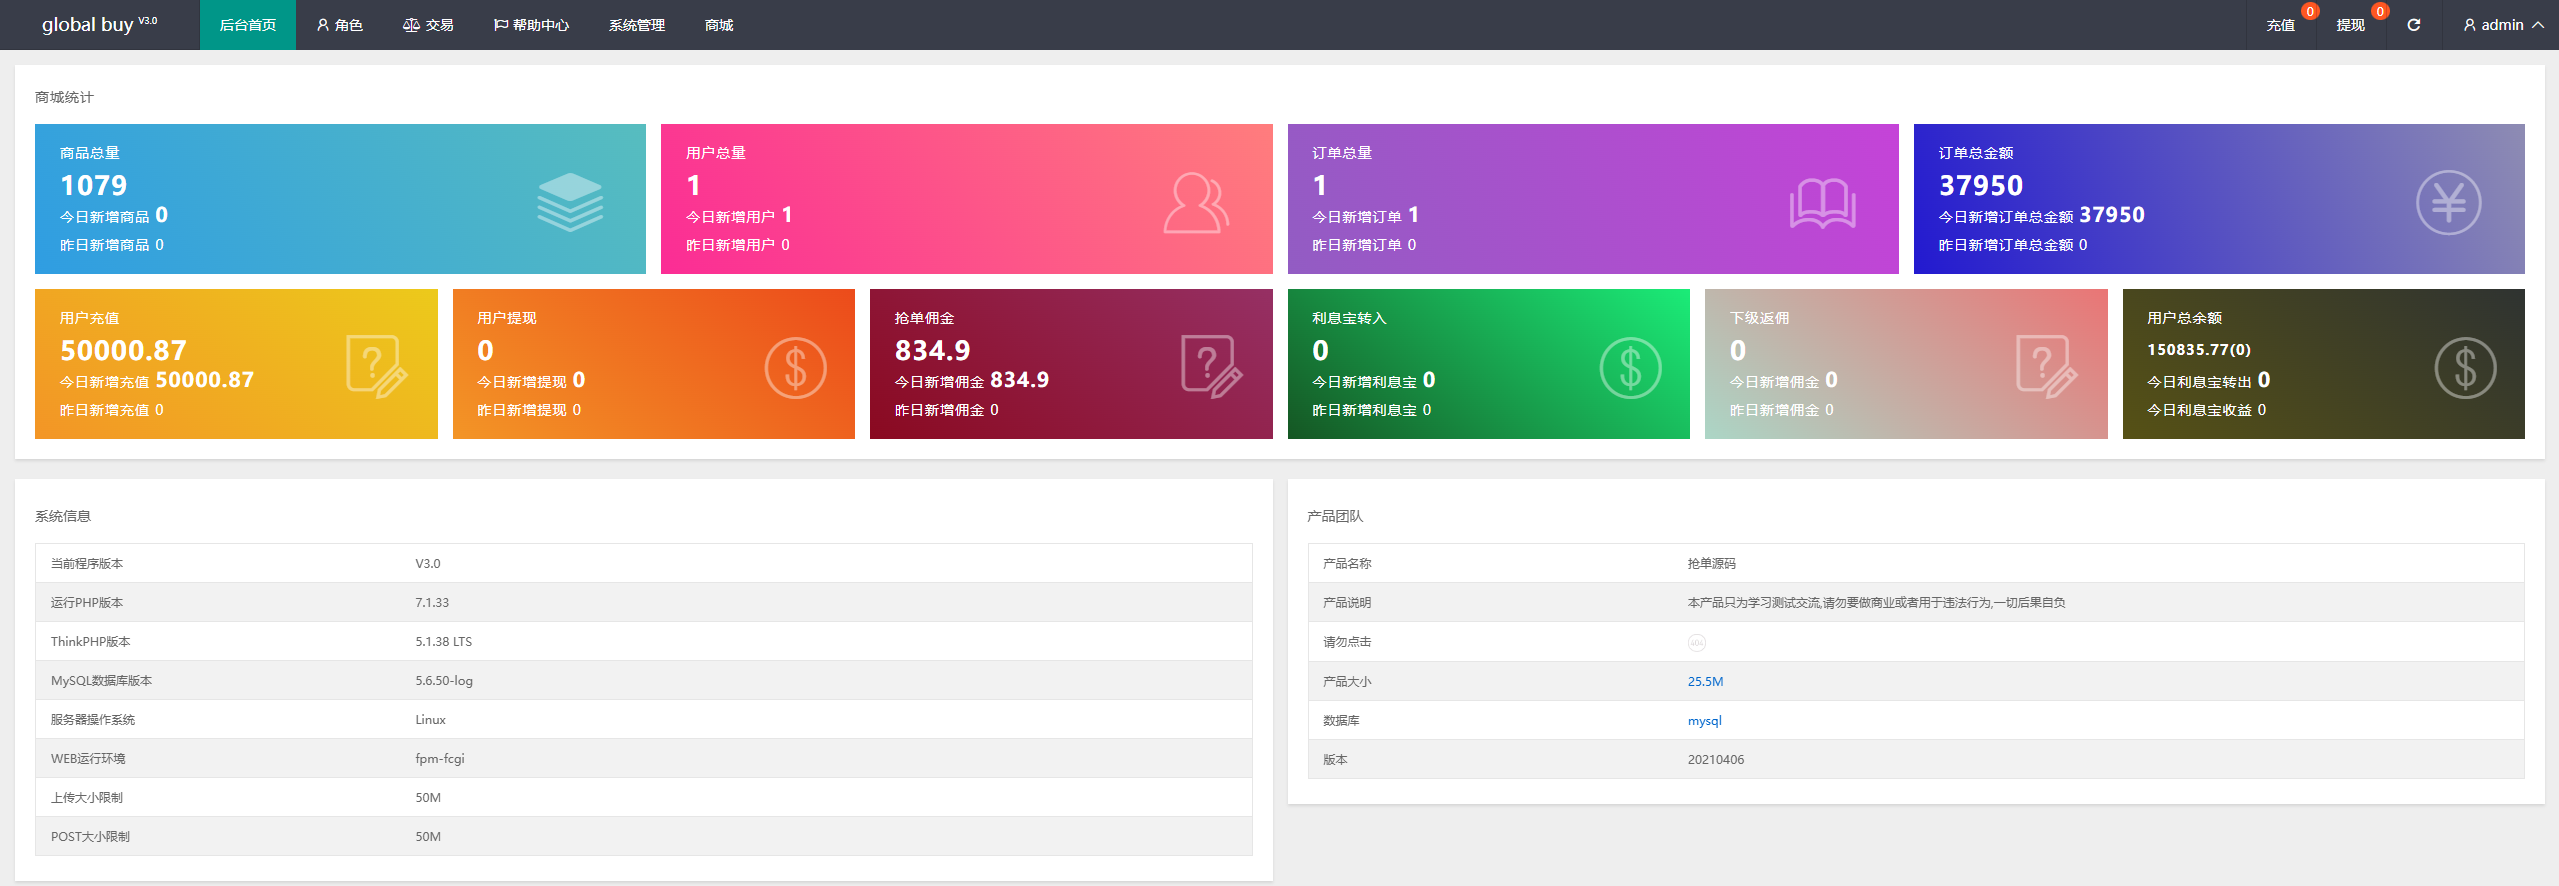The image size is (2559, 886).
Task: Click the 产品团队 section heading
Action: tap(1334, 516)
